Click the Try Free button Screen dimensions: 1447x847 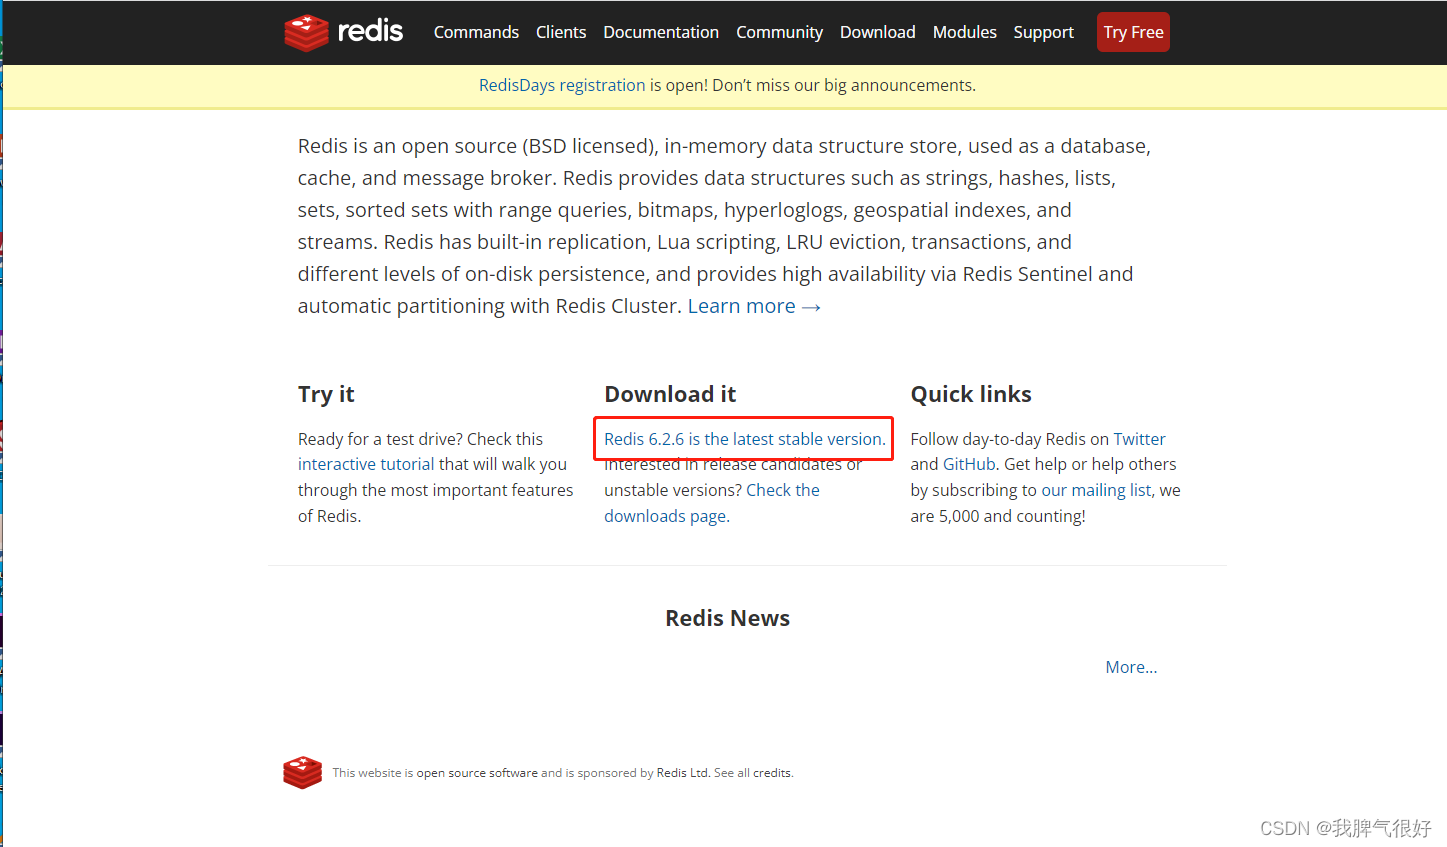(x=1133, y=32)
